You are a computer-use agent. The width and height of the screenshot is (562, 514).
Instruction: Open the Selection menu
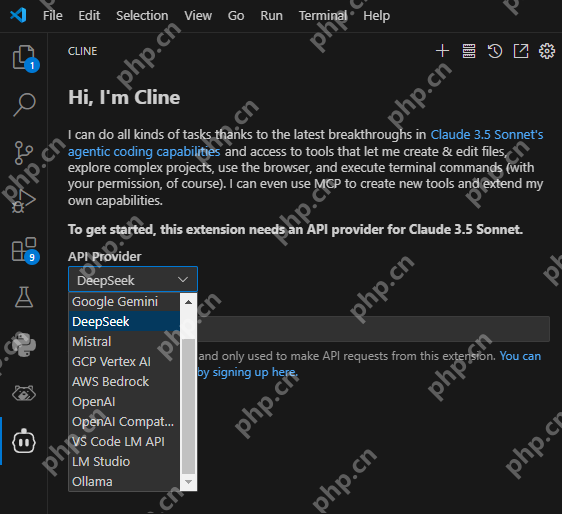pyautogui.click(x=142, y=16)
